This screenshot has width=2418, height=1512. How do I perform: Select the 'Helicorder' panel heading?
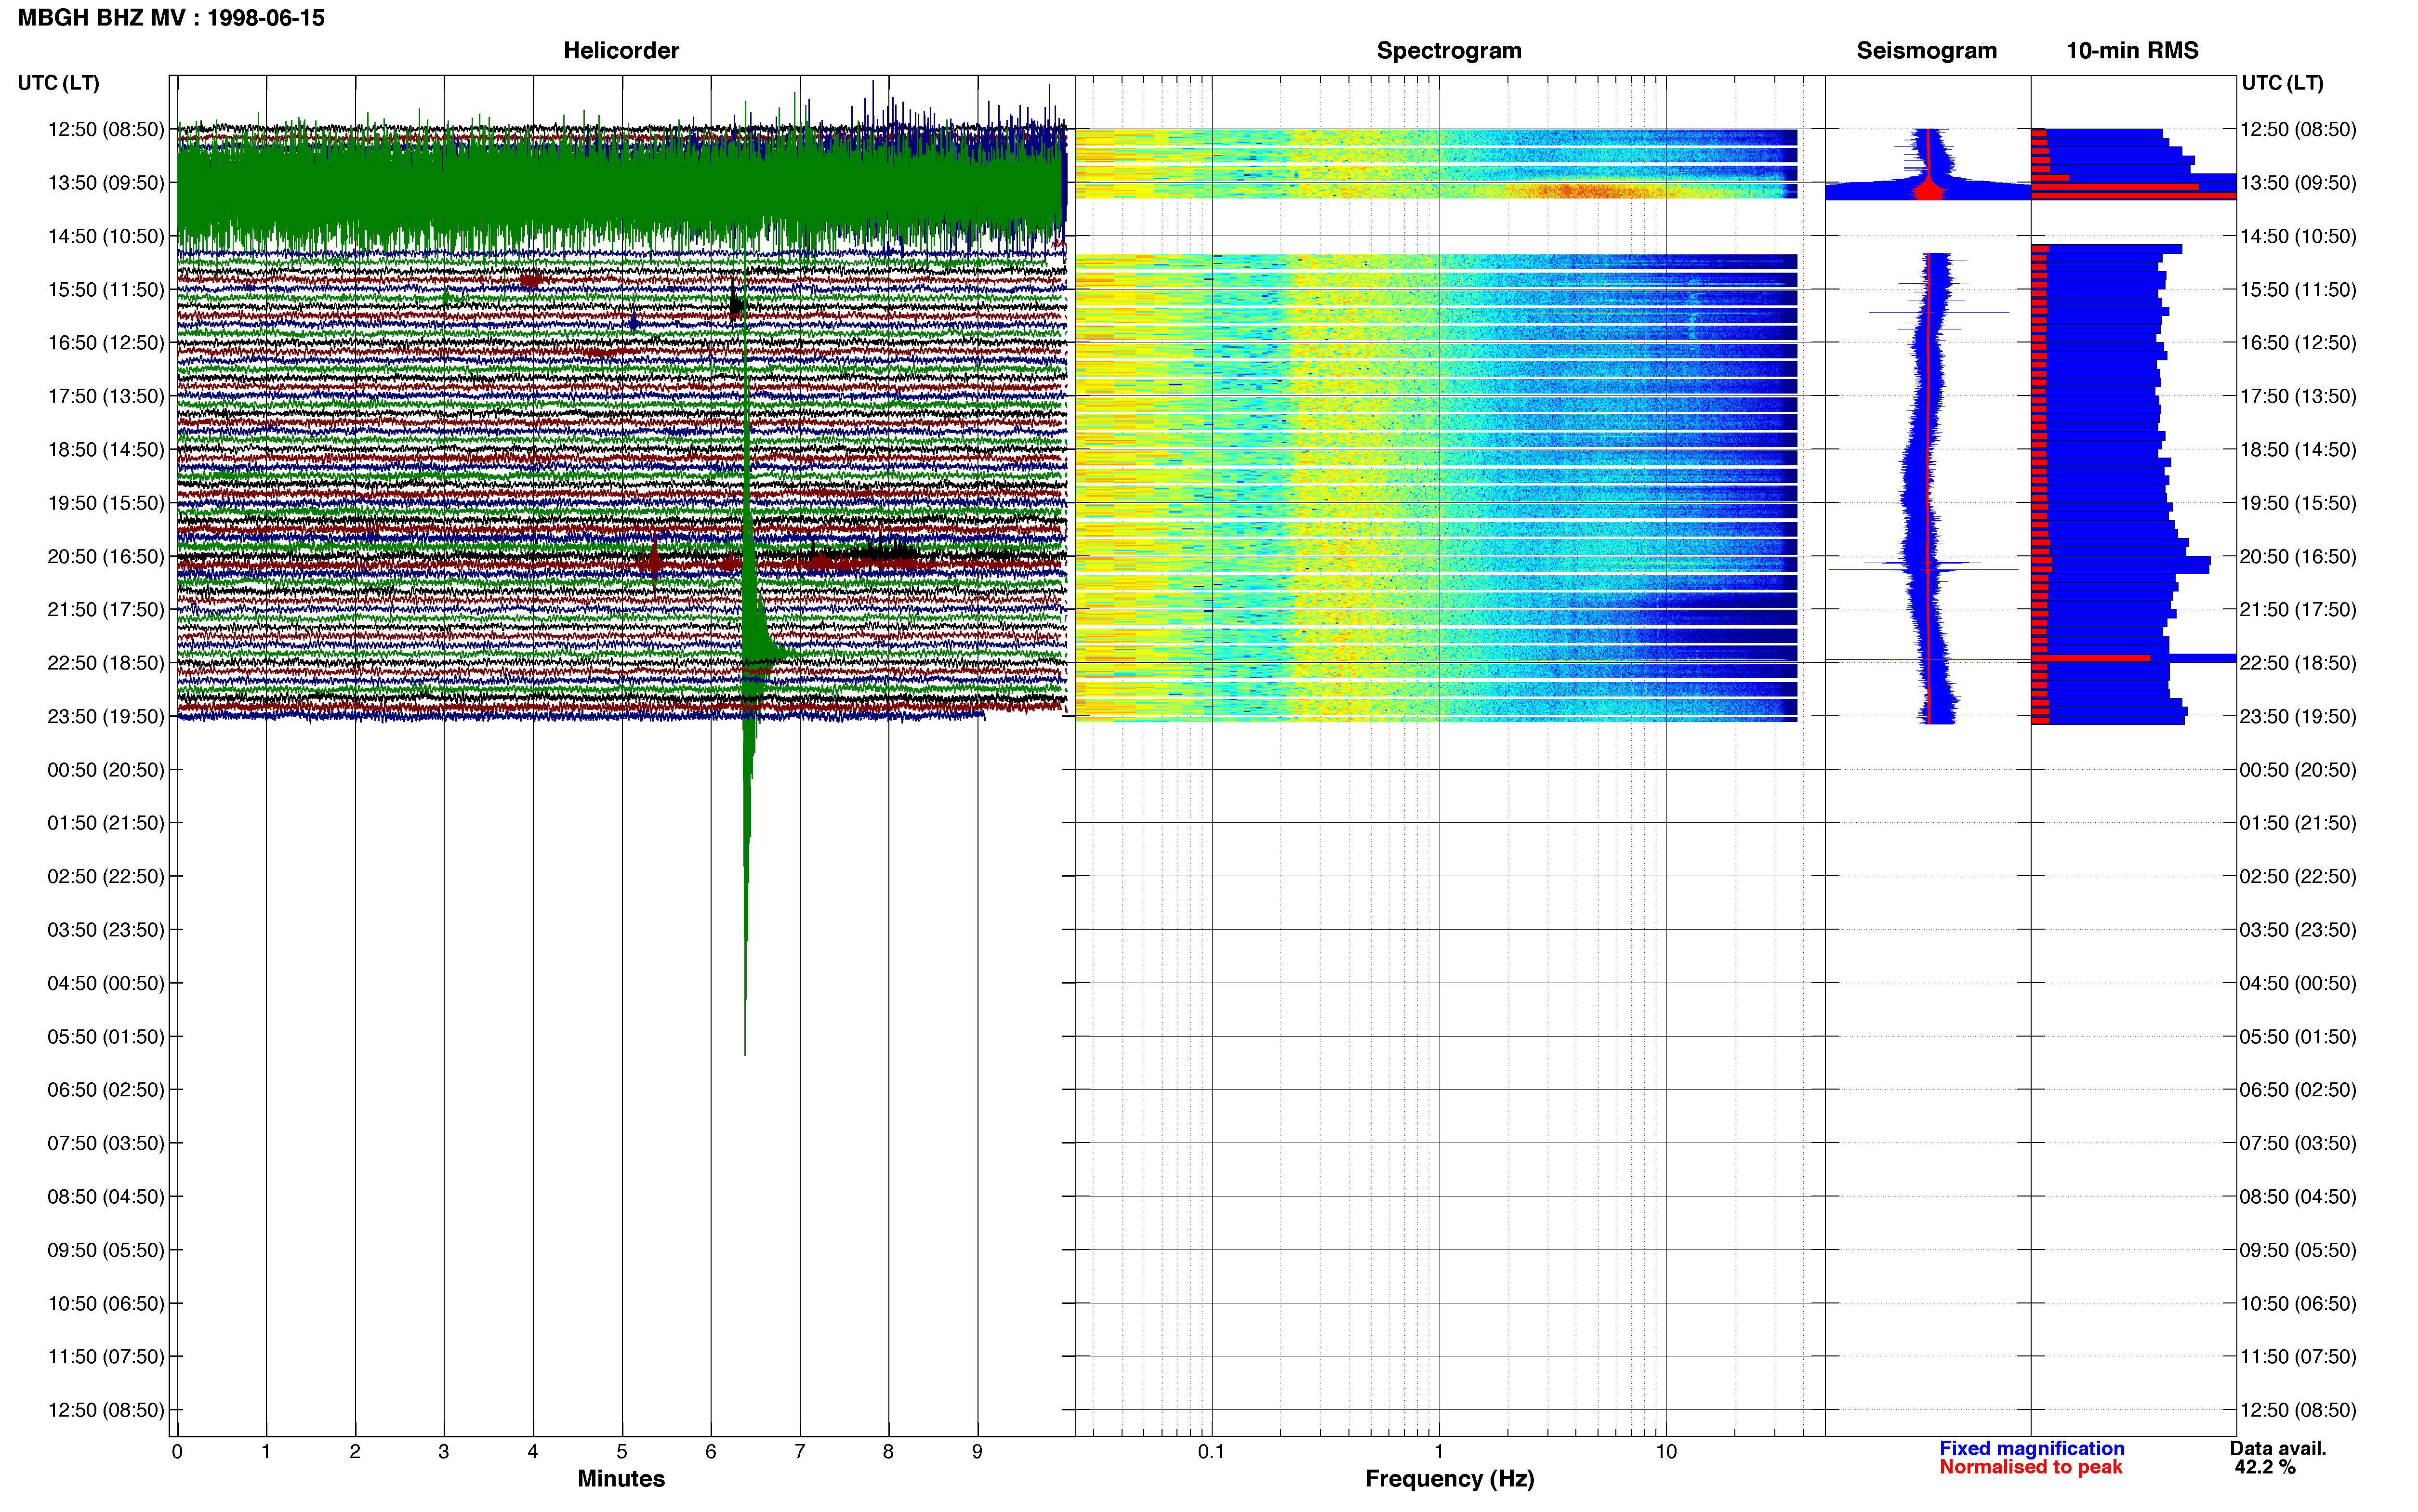[x=621, y=50]
